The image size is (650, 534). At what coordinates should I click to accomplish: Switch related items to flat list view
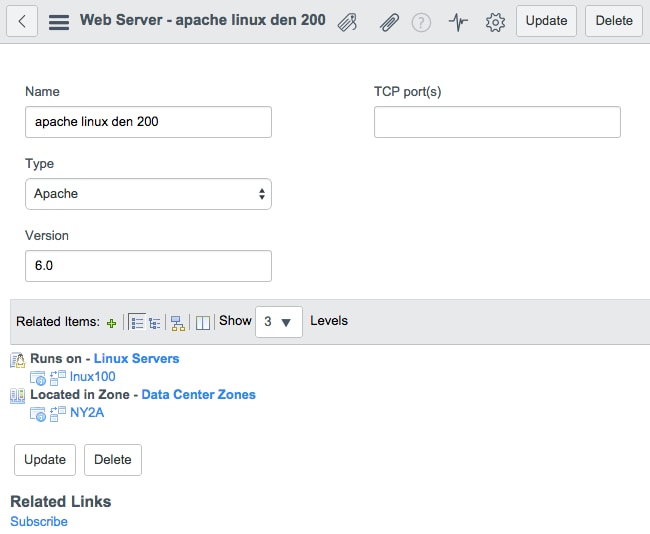(x=137, y=322)
